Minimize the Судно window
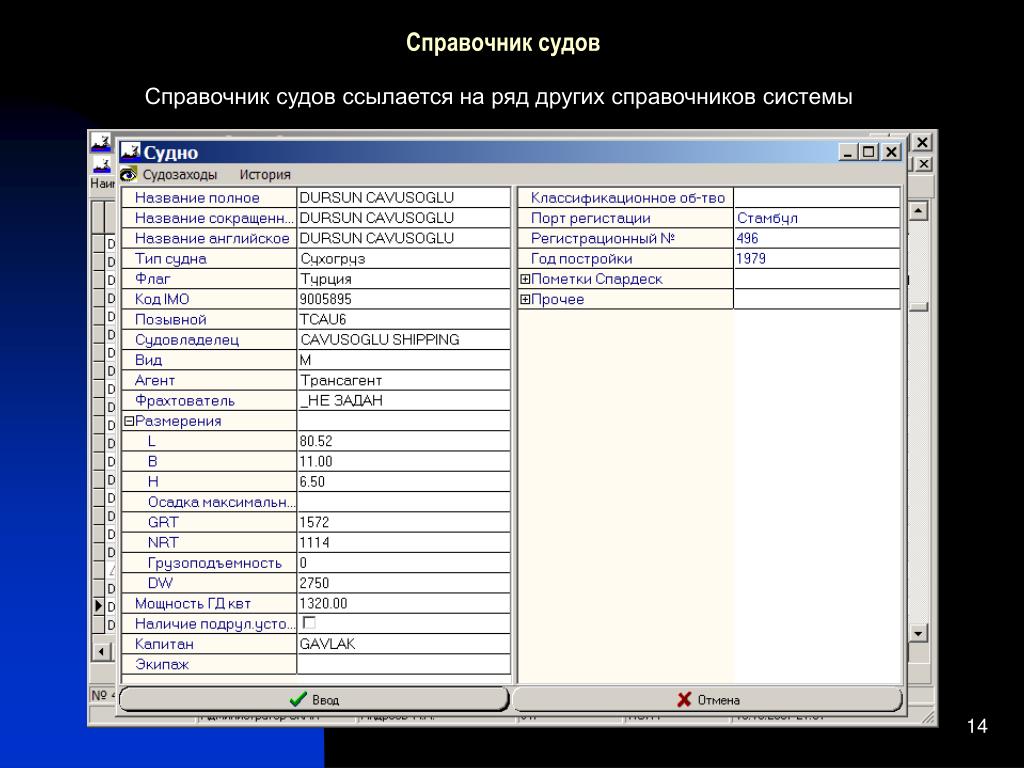Screen dimensions: 1024x768 [x=848, y=152]
